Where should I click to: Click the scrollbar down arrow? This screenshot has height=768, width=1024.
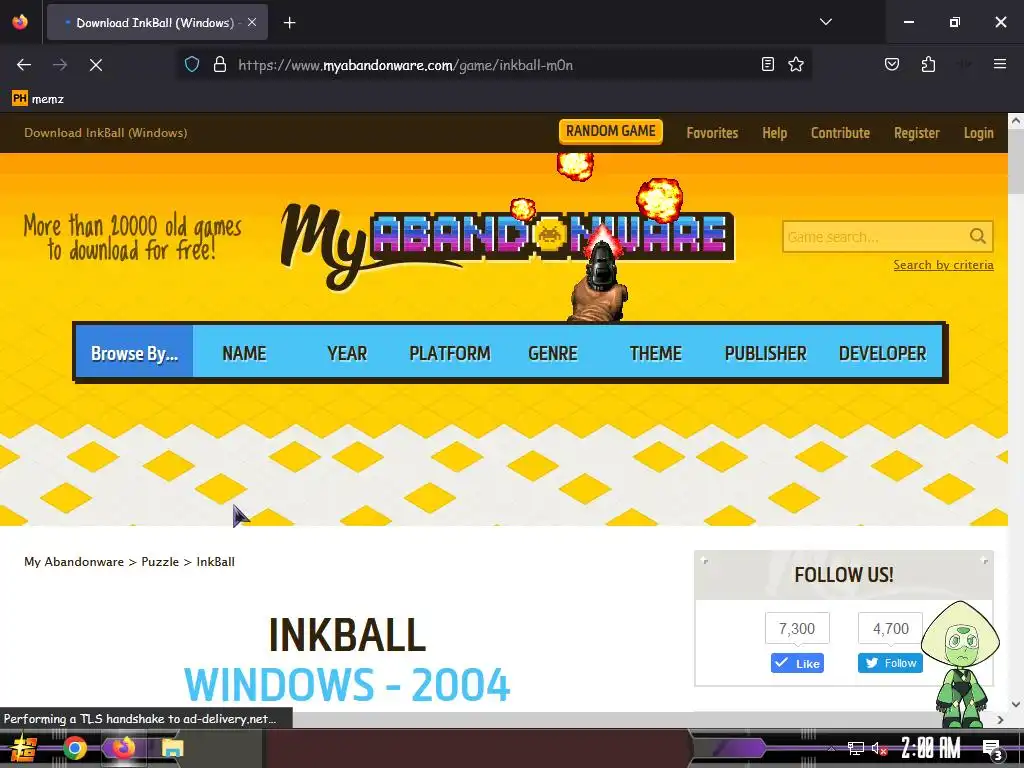click(x=1016, y=704)
